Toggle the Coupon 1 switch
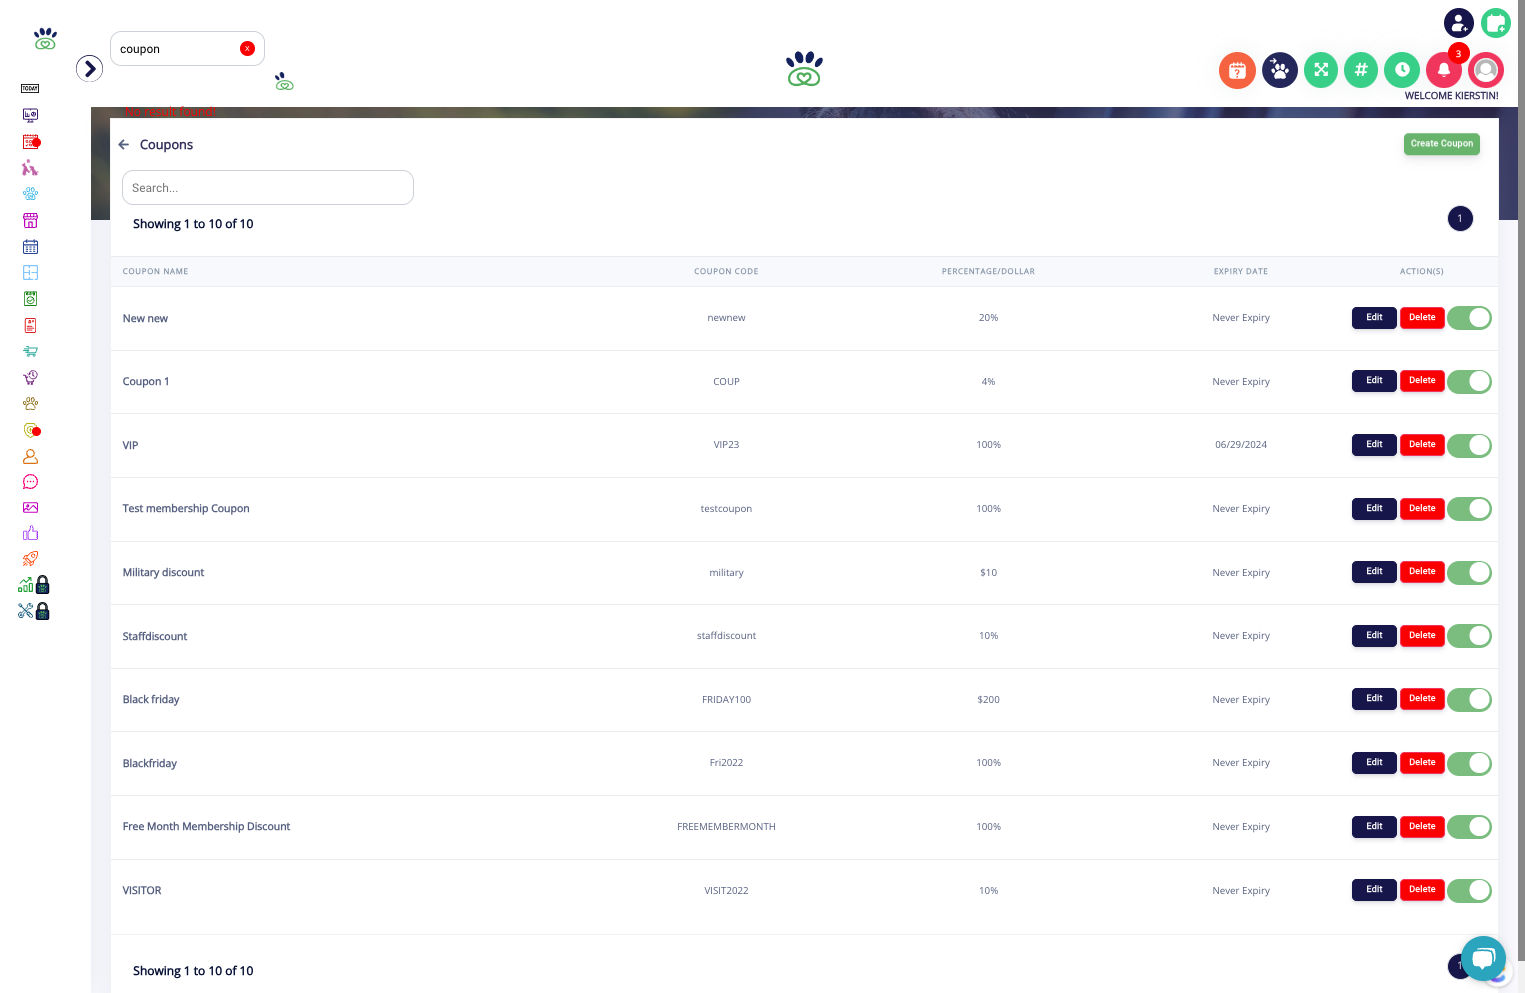 pyautogui.click(x=1469, y=381)
